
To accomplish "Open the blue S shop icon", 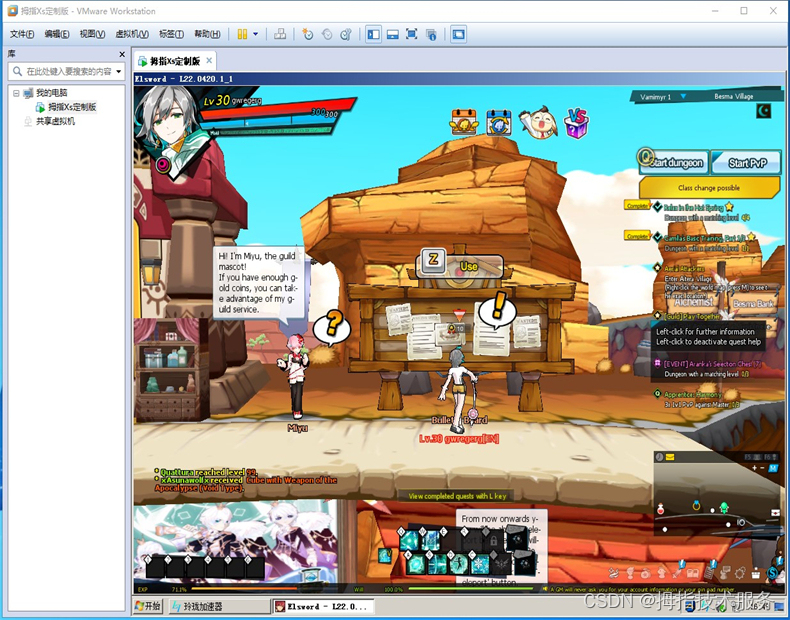I will pyautogui.click(x=772, y=573).
